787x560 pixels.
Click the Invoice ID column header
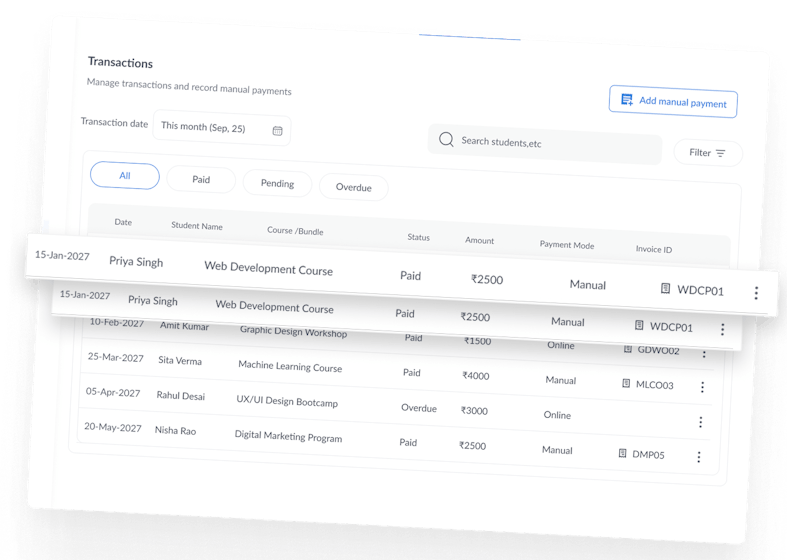coord(653,249)
